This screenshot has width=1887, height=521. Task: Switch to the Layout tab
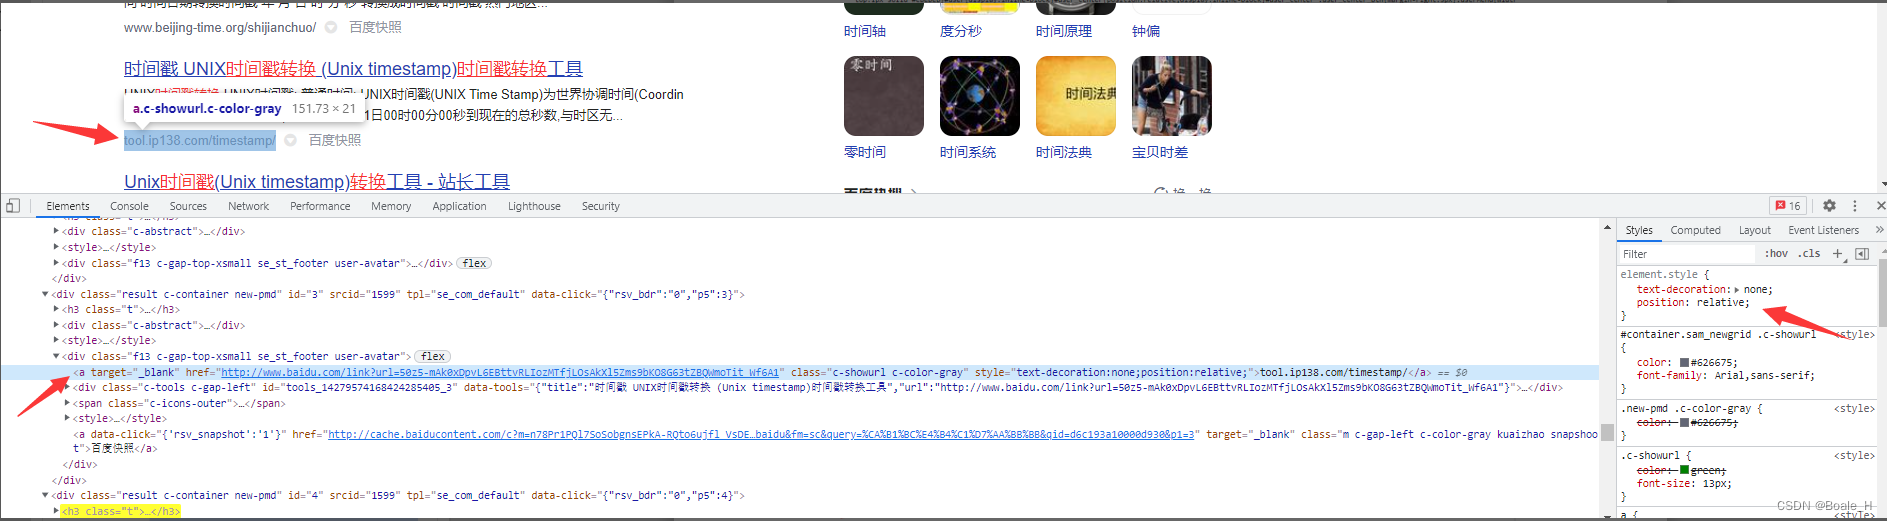pos(1754,230)
